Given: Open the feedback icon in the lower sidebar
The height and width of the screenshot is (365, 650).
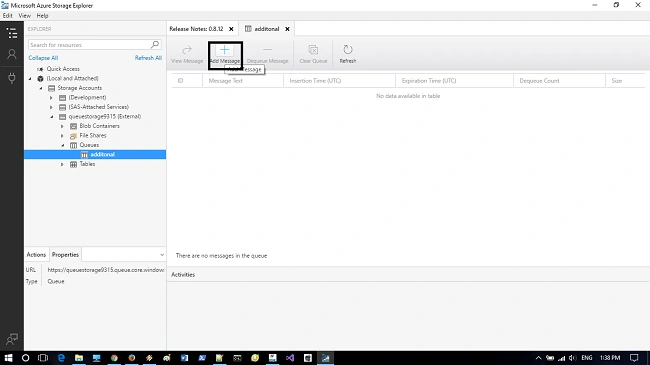Looking at the screenshot, I should point(12,339).
